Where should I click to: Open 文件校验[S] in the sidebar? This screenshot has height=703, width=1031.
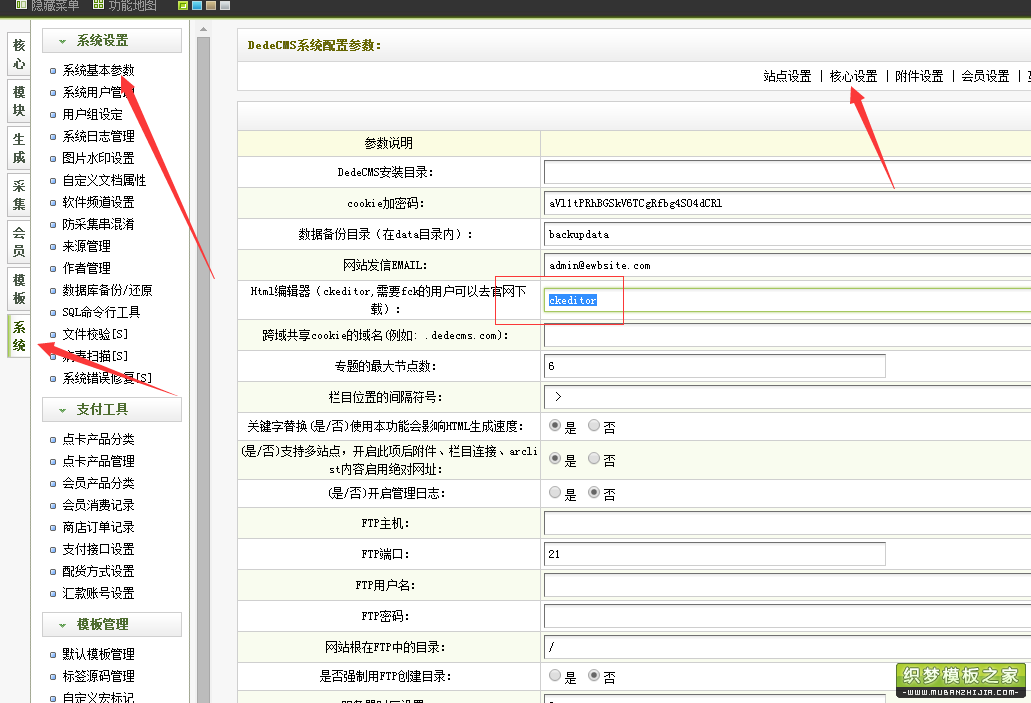pos(95,334)
